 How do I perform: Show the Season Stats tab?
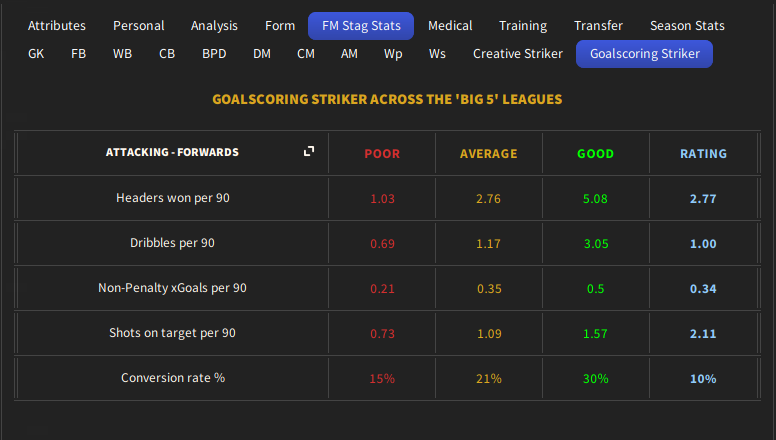coord(687,25)
